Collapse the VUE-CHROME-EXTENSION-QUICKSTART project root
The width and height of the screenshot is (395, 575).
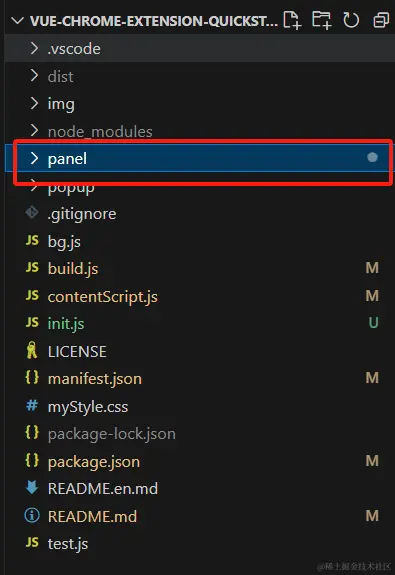pos(17,21)
